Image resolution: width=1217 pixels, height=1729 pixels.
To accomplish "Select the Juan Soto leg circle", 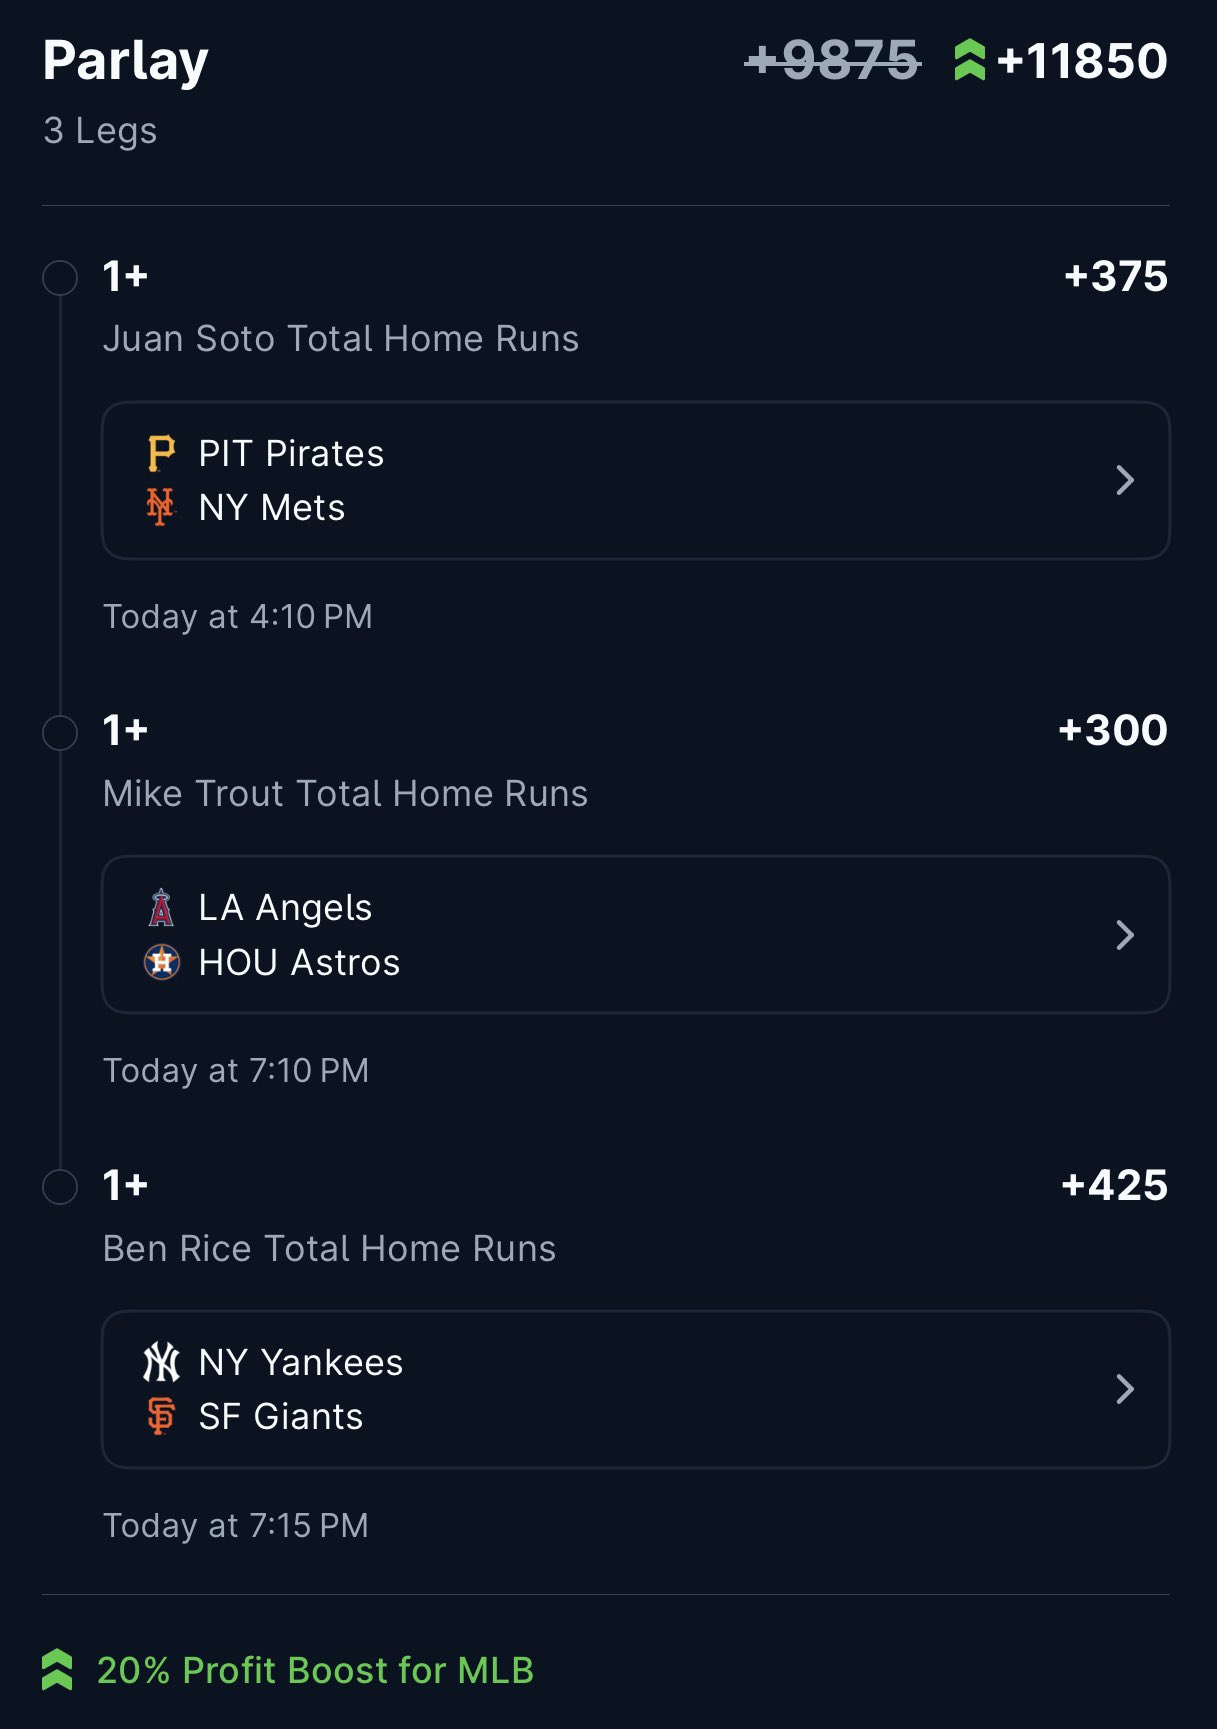I will click(x=60, y=278).
